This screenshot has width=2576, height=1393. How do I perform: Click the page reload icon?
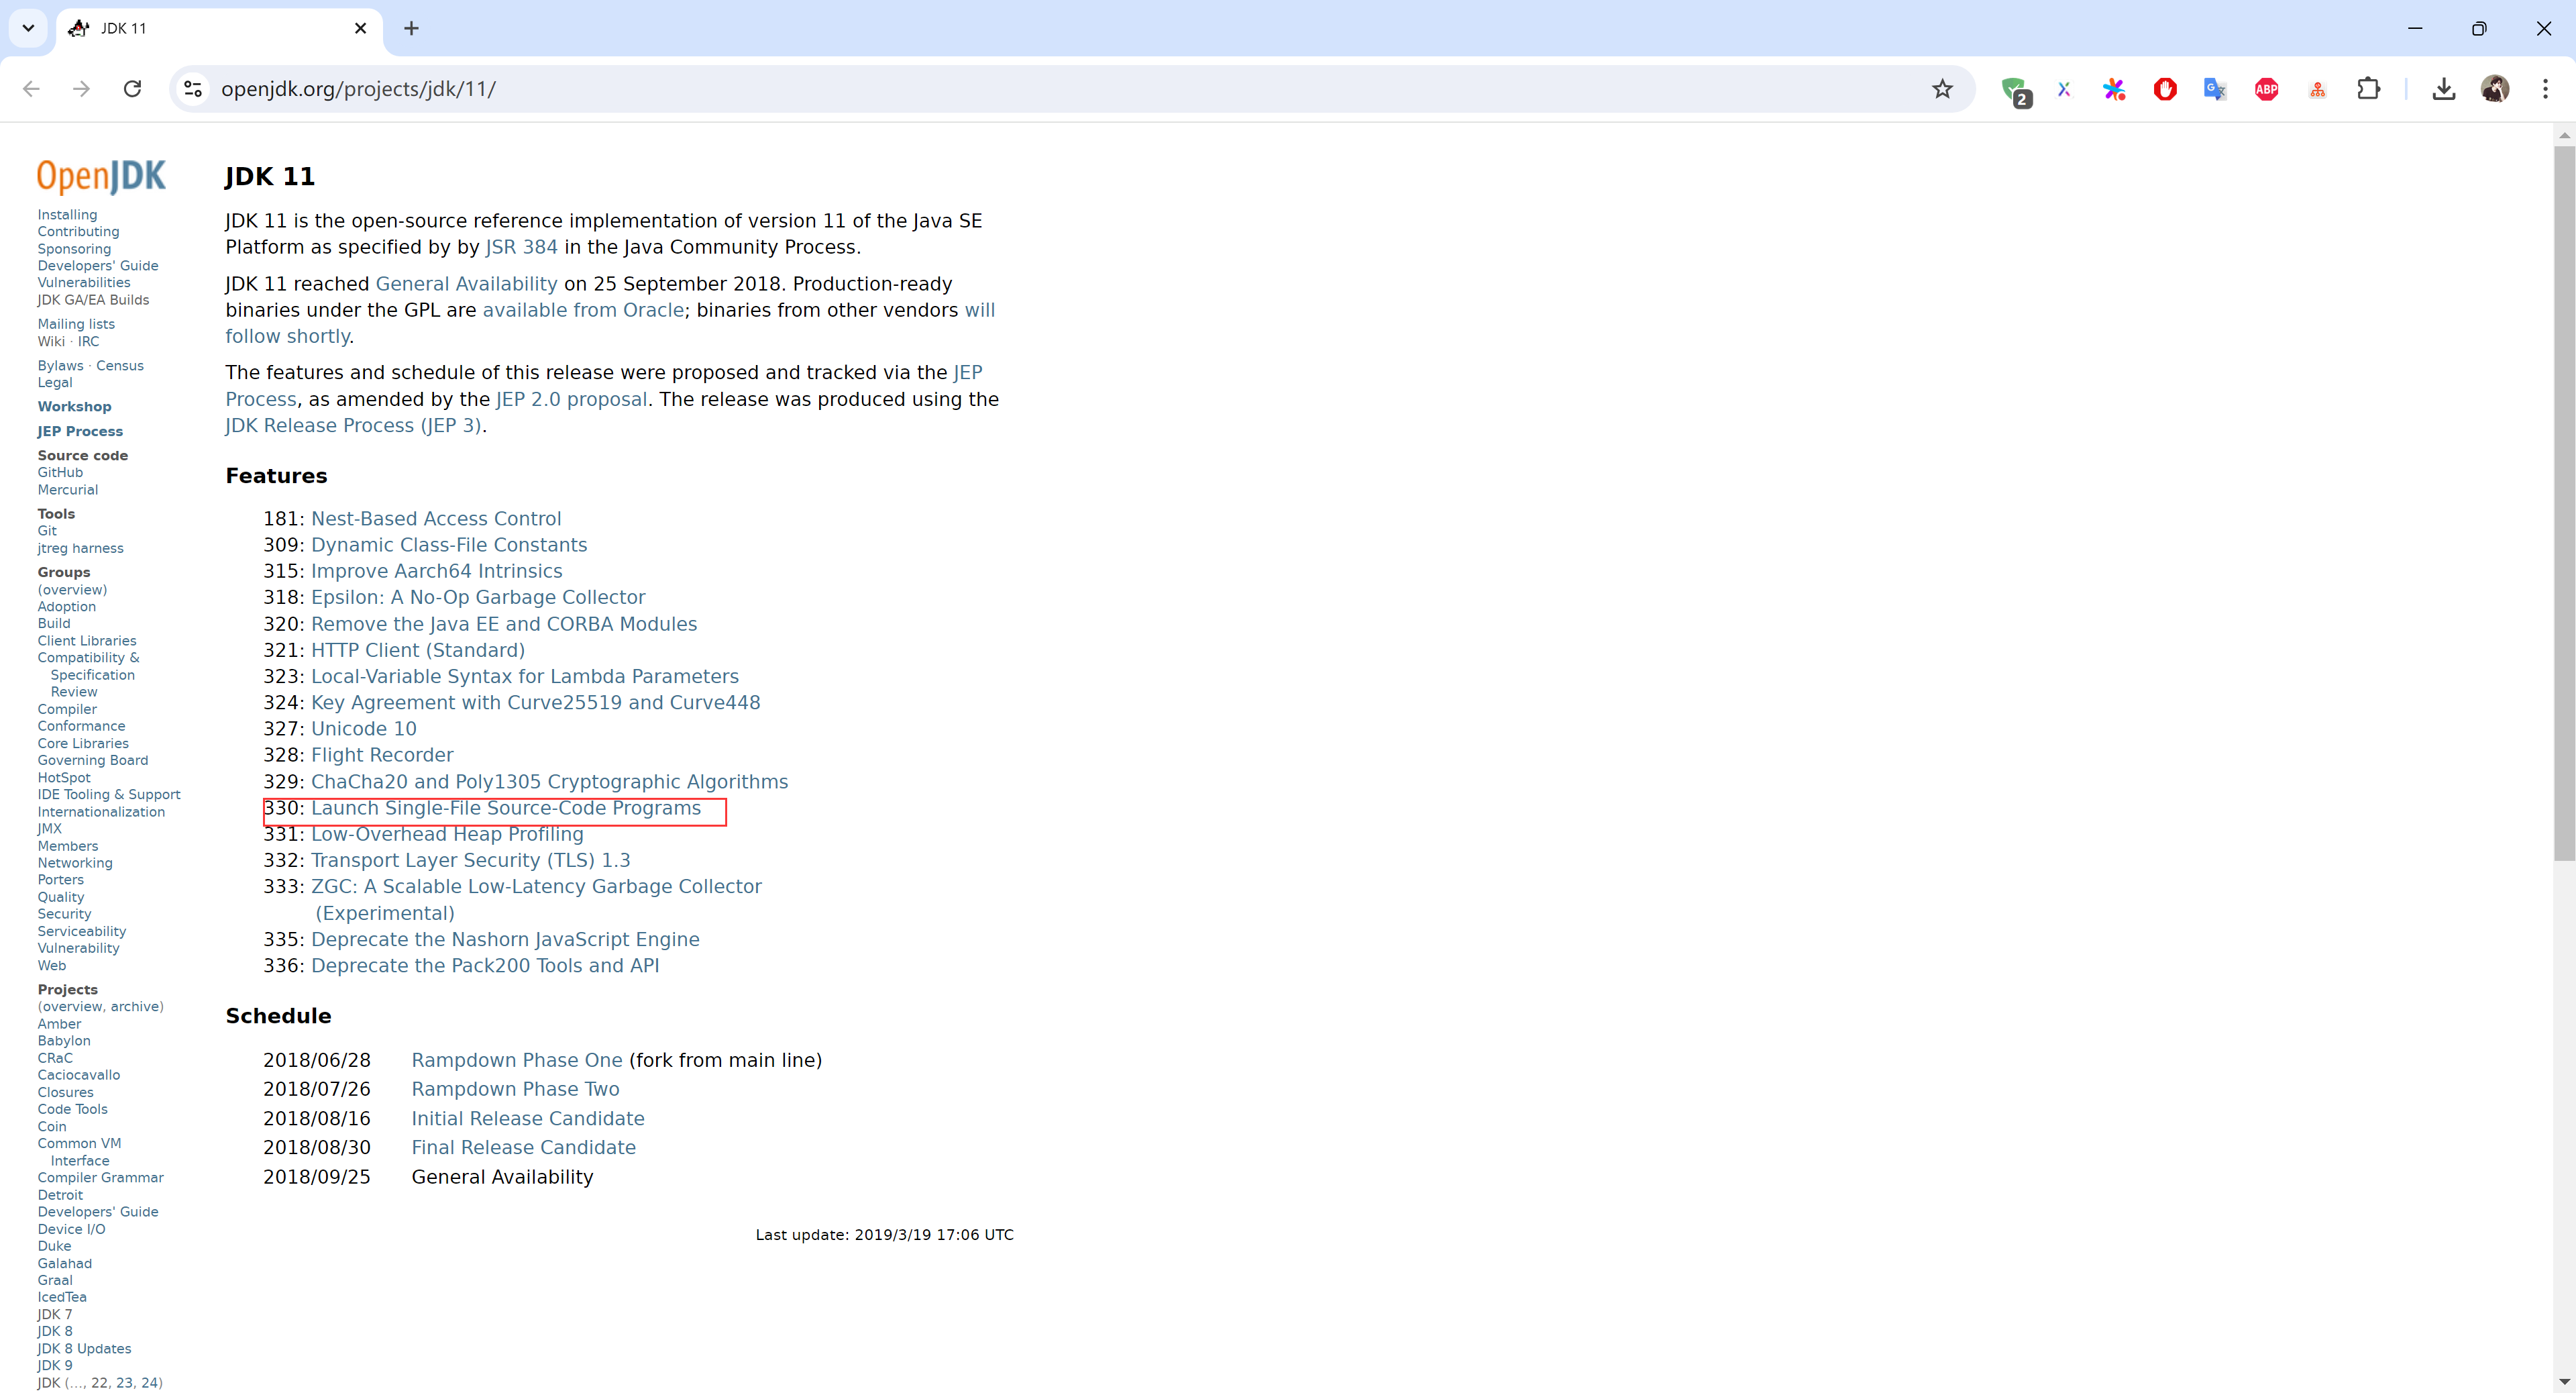click(x=132, y=89)
